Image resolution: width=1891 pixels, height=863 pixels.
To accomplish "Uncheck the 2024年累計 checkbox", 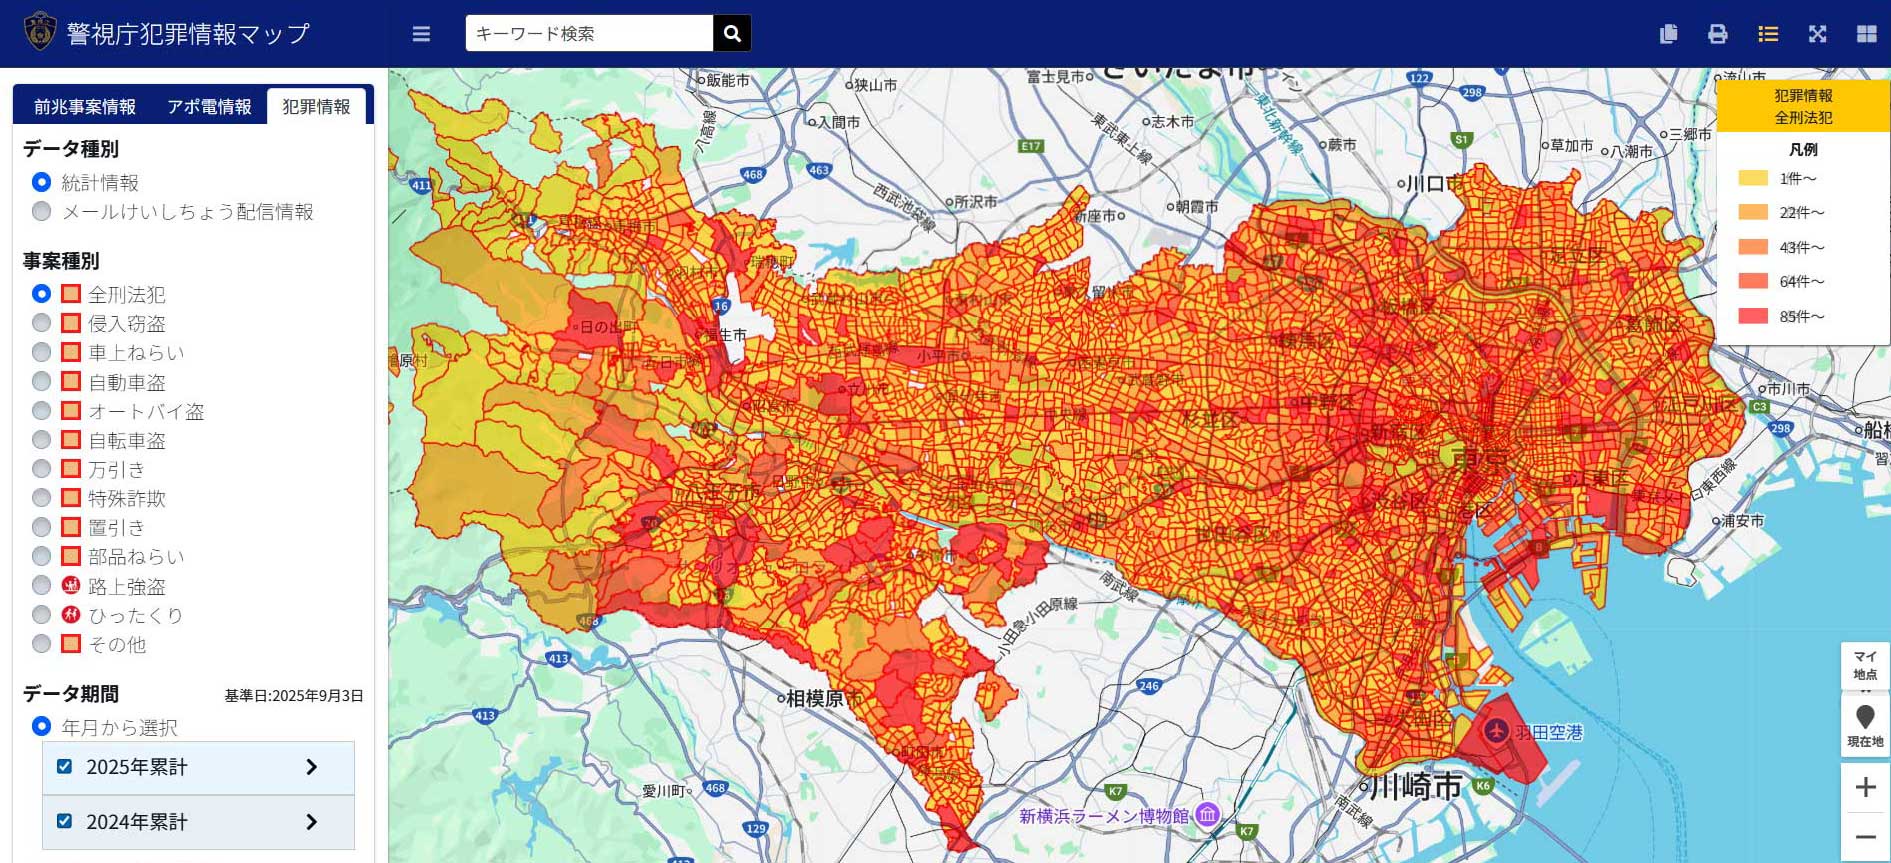I will [65, 821].
